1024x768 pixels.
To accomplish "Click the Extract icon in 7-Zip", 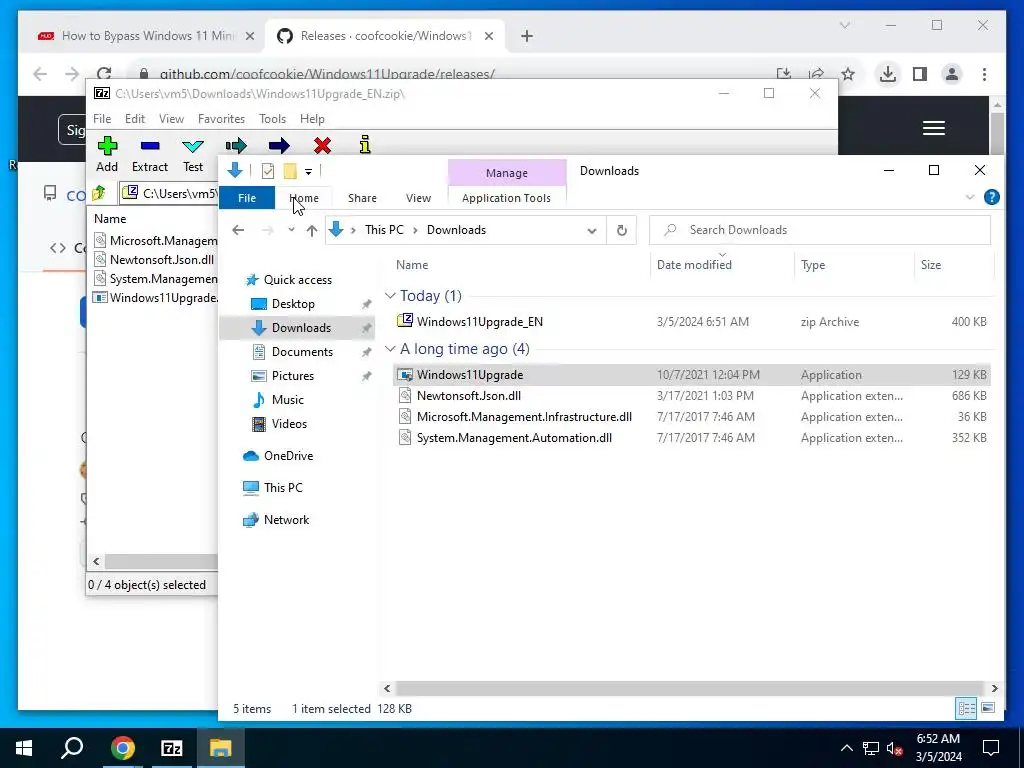I will 150,155.
